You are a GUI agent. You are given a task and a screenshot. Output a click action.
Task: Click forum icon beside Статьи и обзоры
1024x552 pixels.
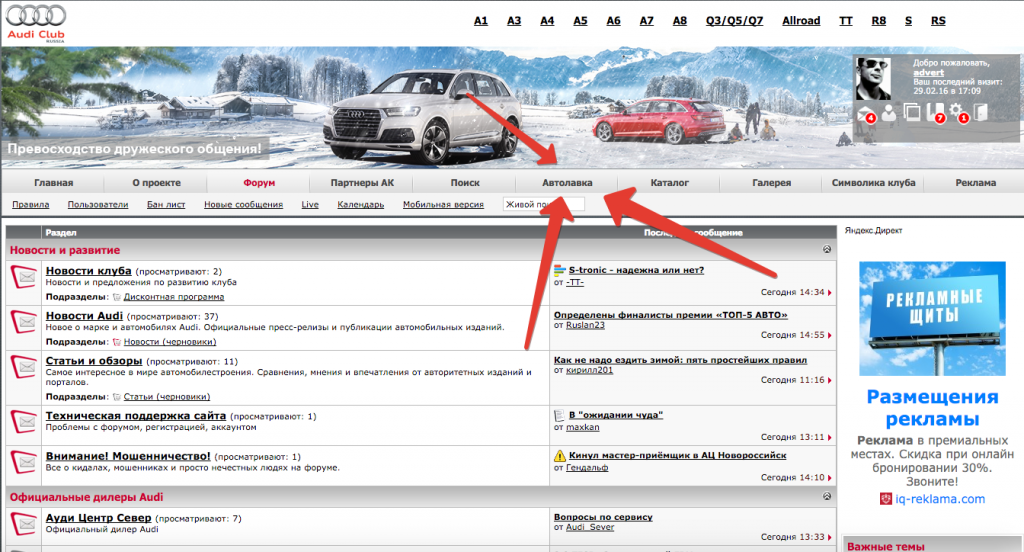pos(24,367)
